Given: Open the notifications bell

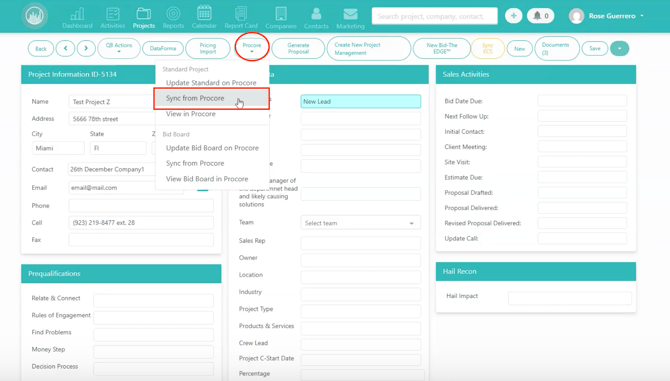Looking at the screenshot, I should [x=541, y=16].
